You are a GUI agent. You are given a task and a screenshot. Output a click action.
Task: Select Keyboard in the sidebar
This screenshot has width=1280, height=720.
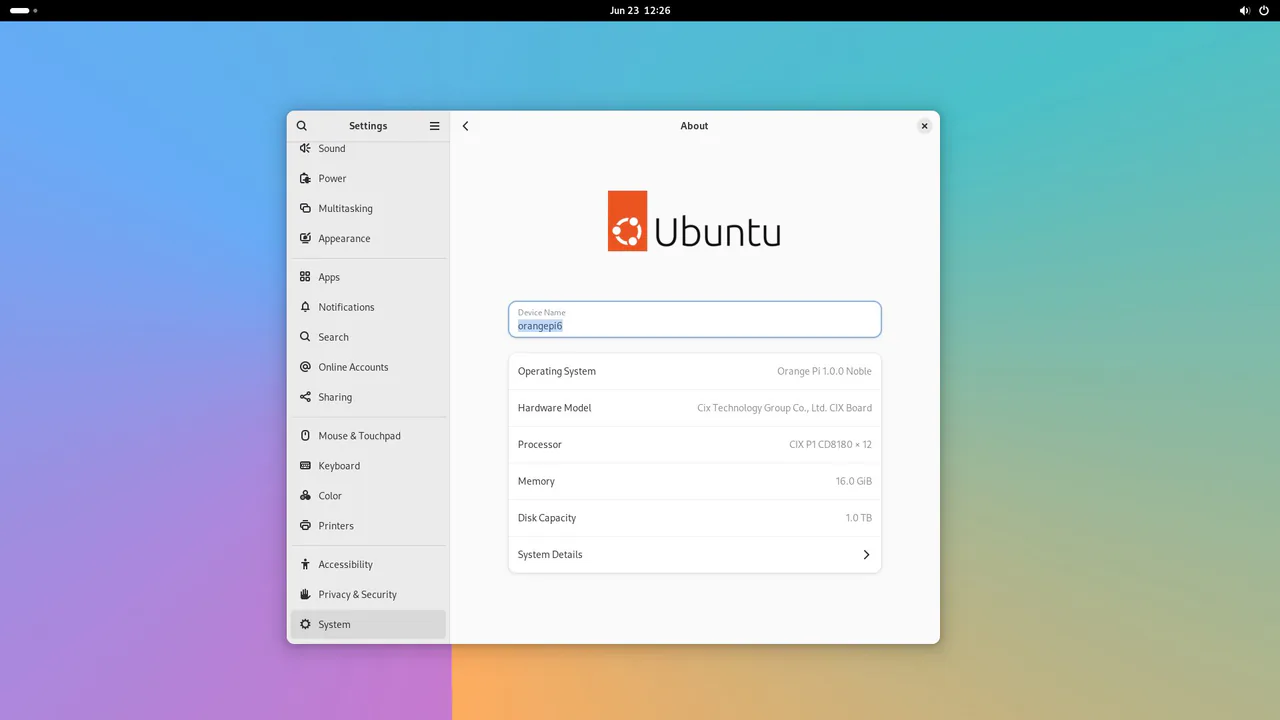coord(368,466)
